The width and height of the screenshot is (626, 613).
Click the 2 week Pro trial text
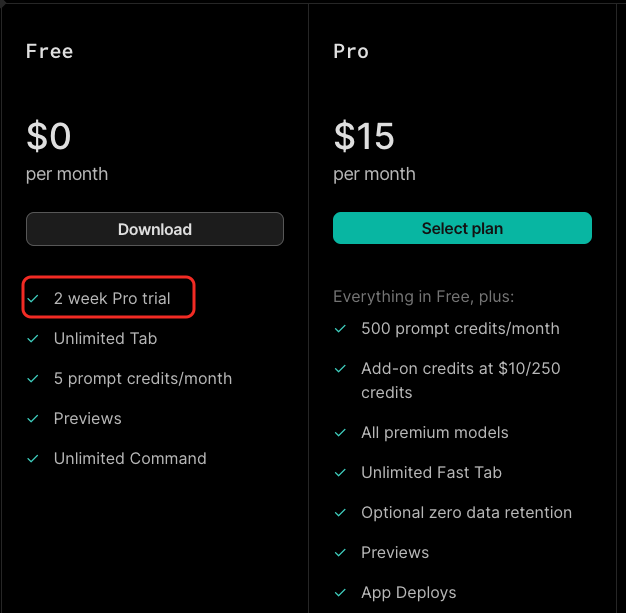tap(112, 298)
